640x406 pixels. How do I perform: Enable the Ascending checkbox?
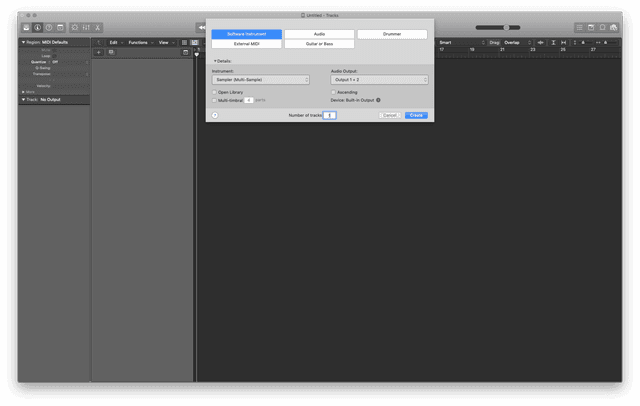333,92
